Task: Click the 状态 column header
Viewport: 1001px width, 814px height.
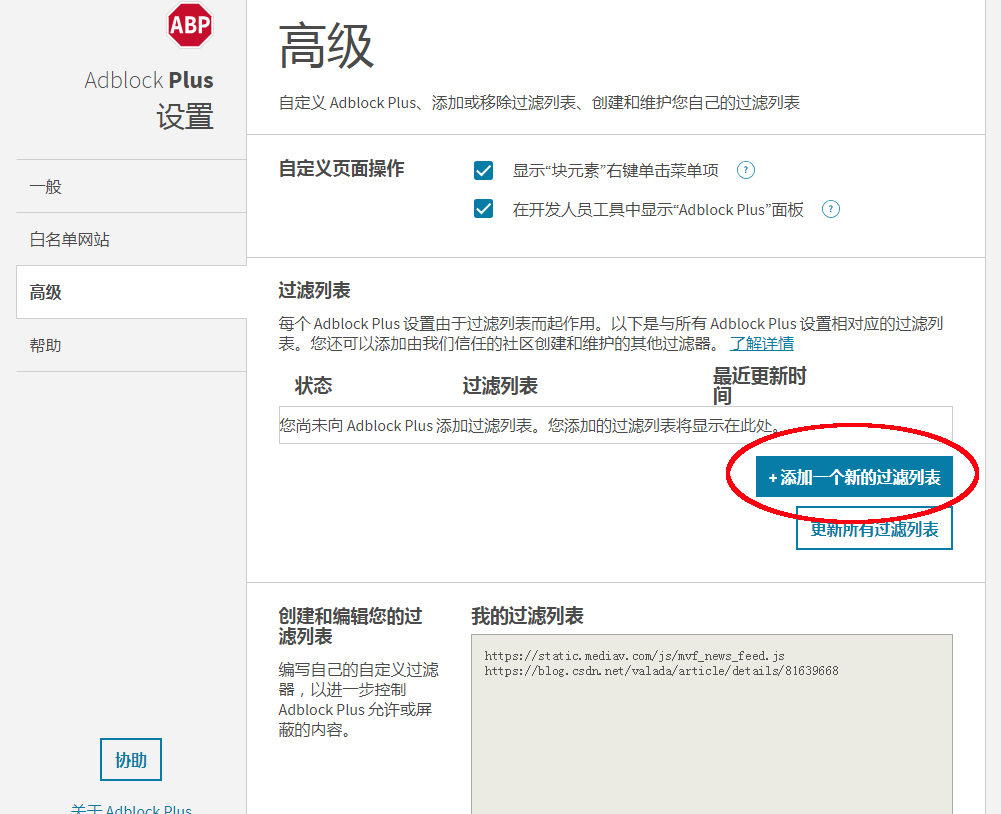Action: point(313,386)
